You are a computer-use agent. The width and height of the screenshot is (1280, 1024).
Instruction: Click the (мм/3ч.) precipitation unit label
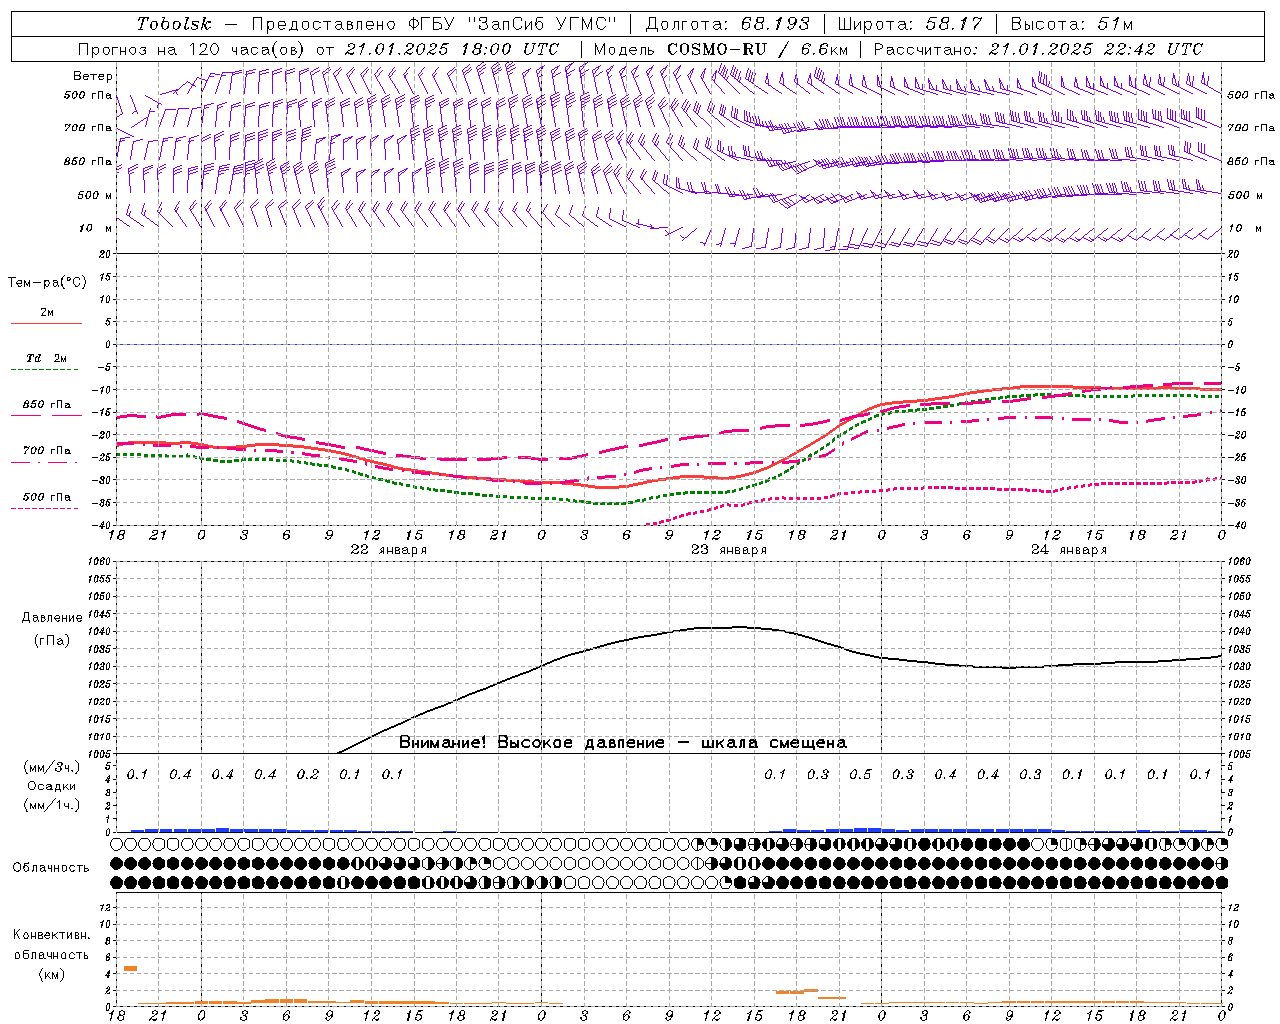[x=51, y=767]
